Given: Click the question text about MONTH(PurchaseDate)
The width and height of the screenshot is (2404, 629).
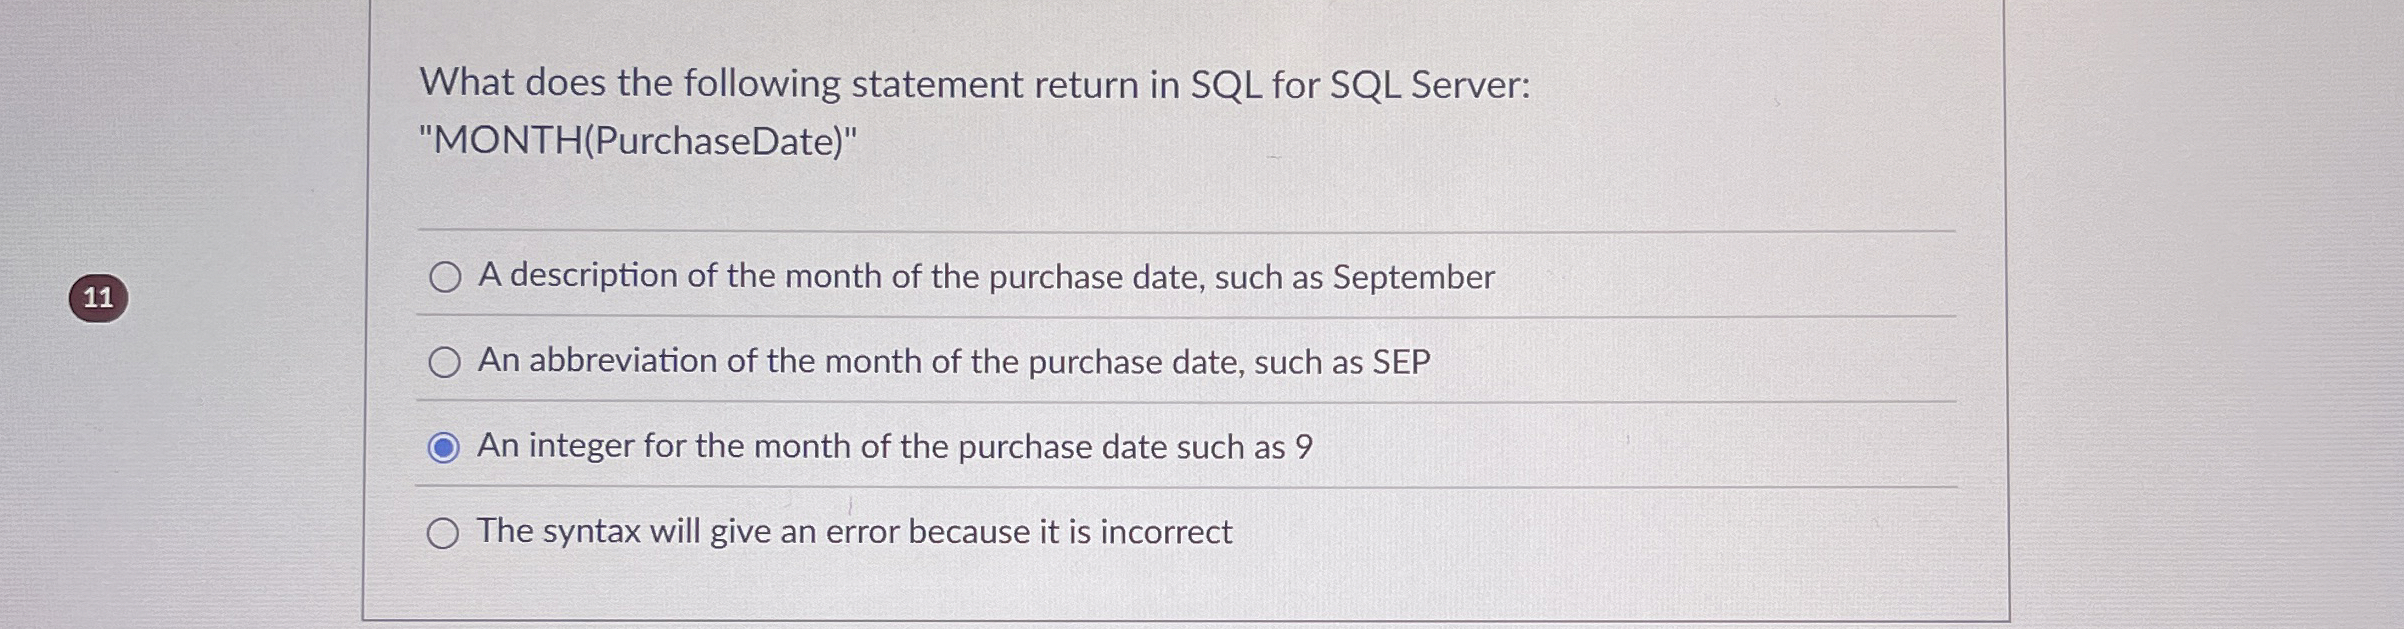Looking at the screenshot, I should coord(972,108).
